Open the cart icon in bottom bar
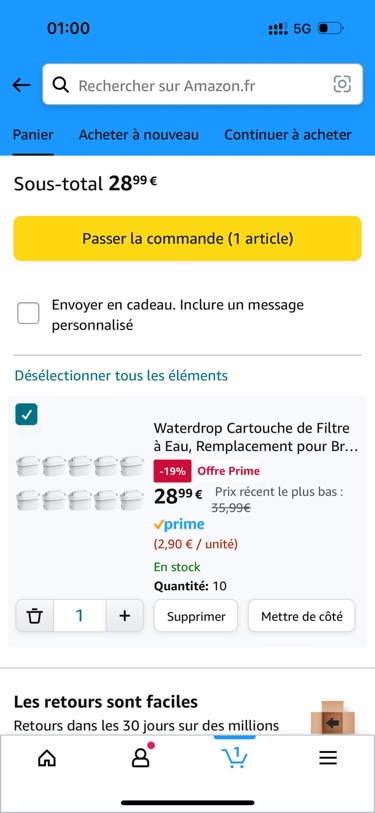375x813 pixels. click(x=234, y=758)
